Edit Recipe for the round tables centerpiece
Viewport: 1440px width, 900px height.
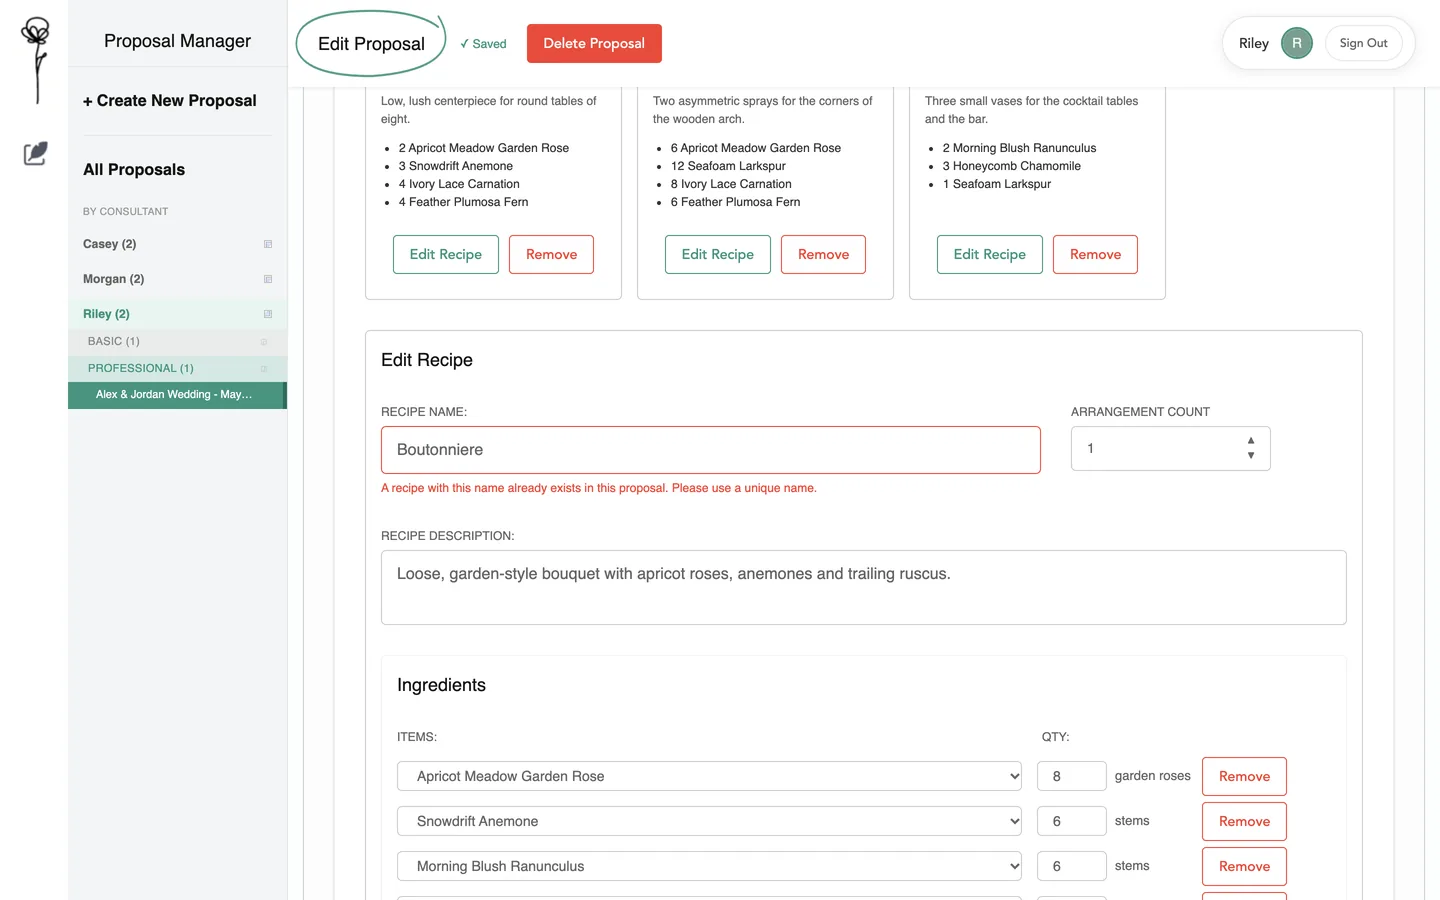pos(445,254)
